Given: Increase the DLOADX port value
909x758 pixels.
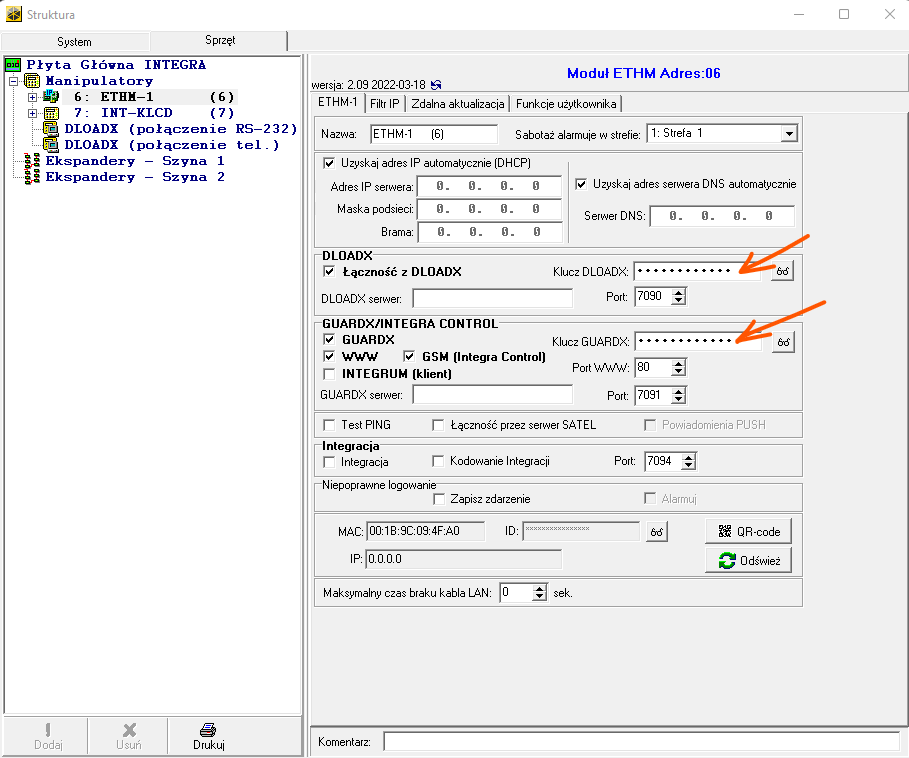Looking at the screenshot, I should [x=680, y=292].
